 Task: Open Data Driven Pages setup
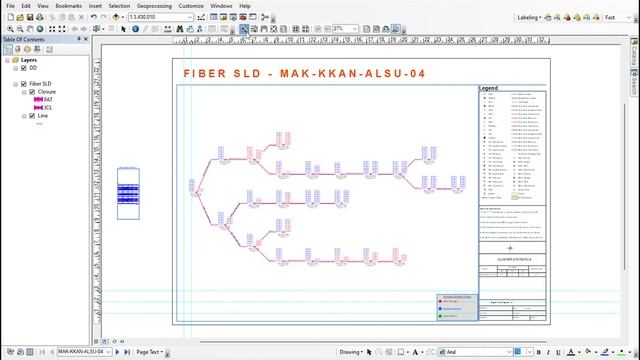tap(11, 352)
